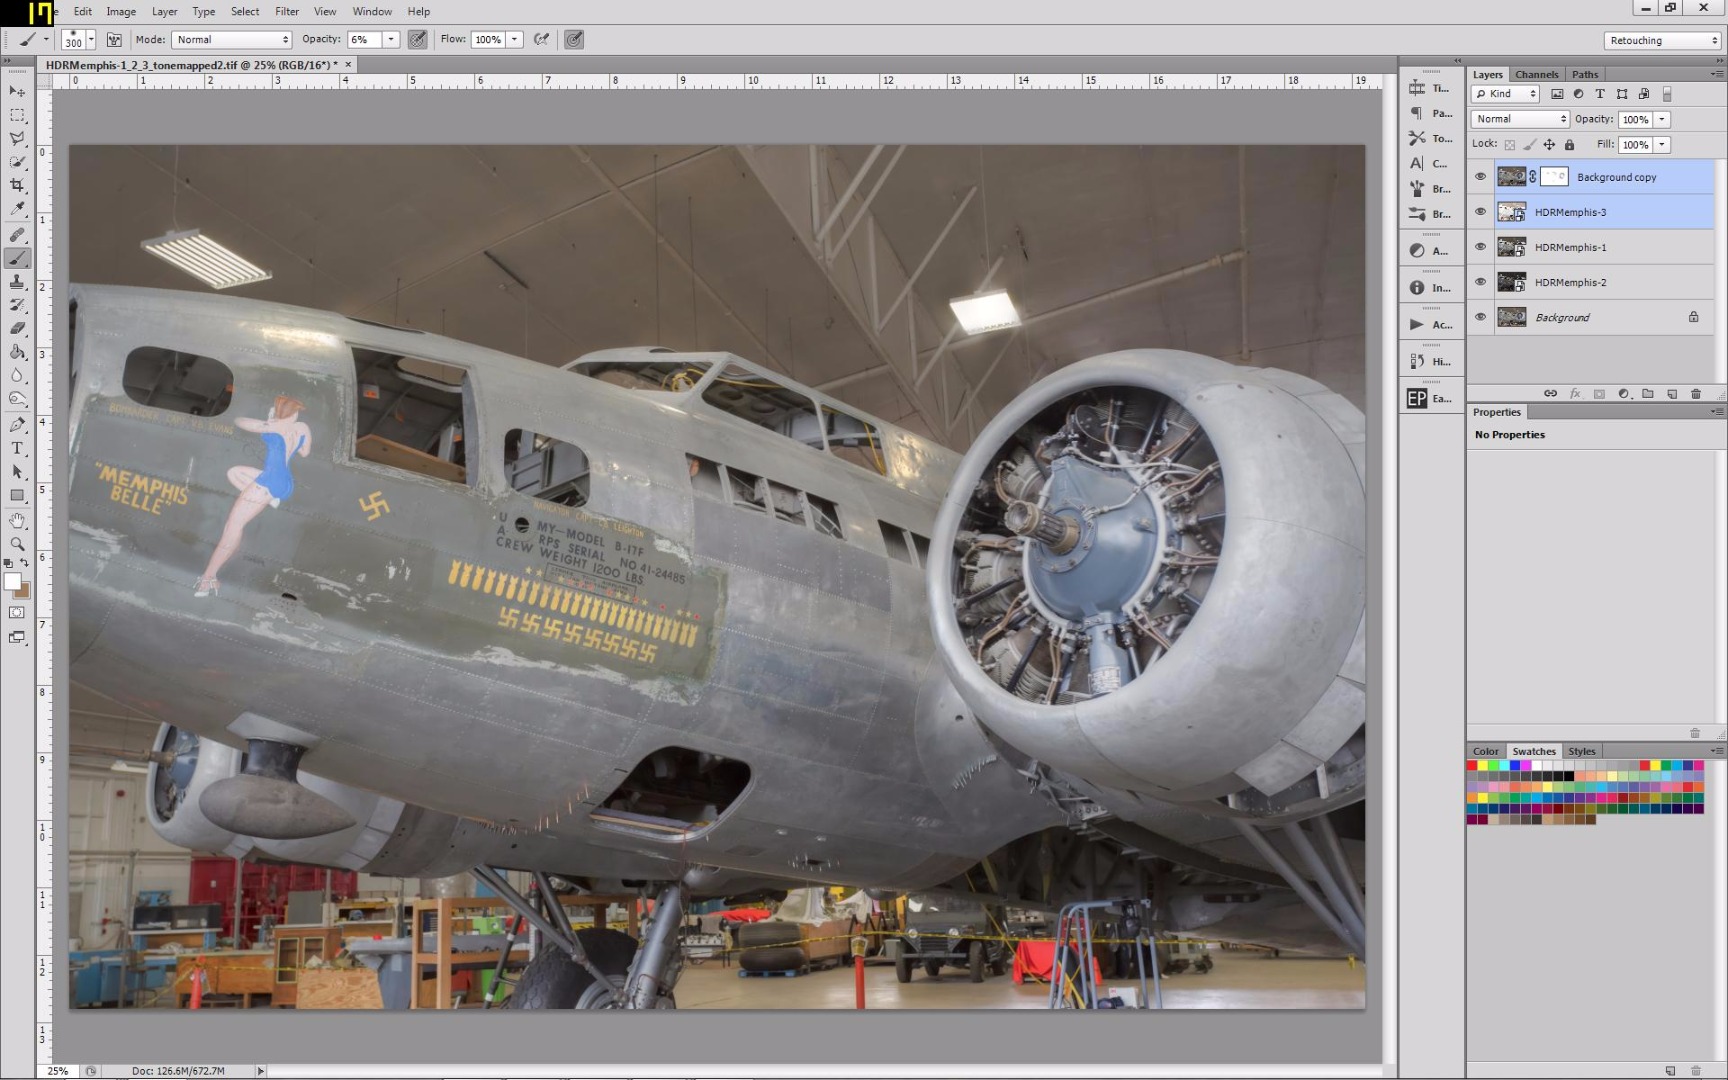
Task: Open the brush Mode dropdown
Action: tap(232, 40)
